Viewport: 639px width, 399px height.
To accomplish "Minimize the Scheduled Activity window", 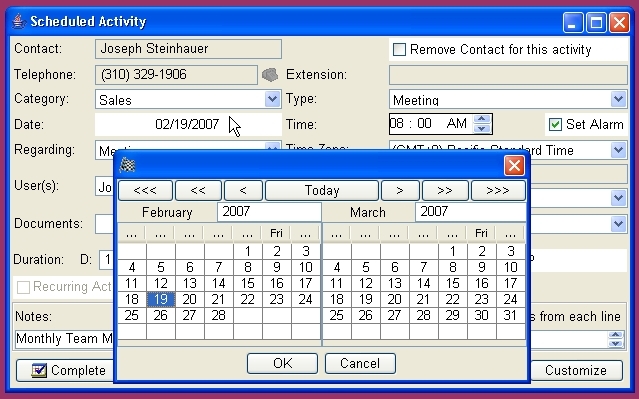I will coord(573,22).
